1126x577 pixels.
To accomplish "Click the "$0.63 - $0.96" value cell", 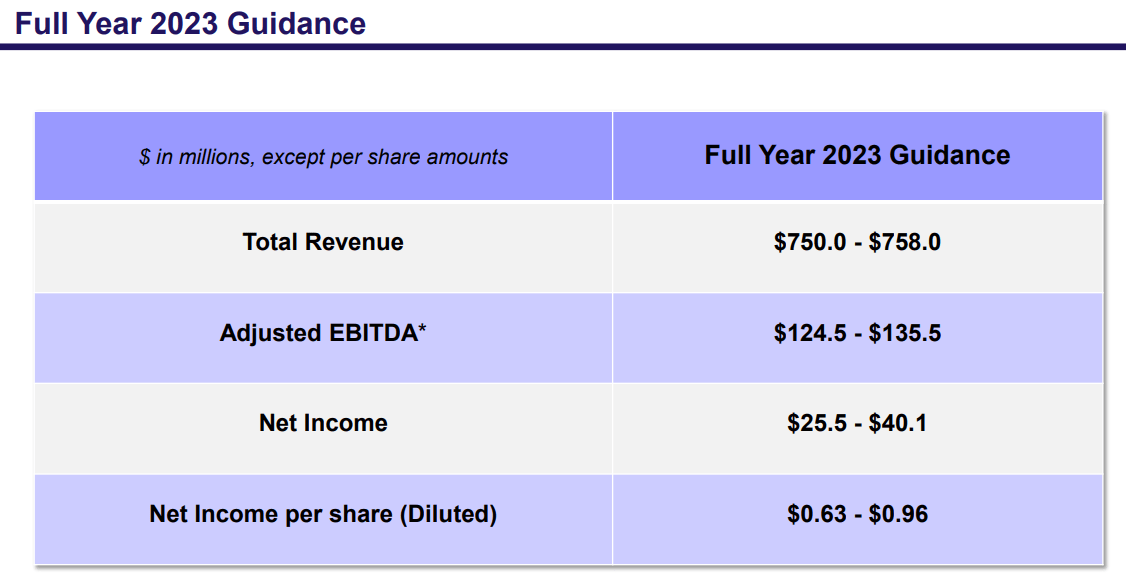I will 857,513.
